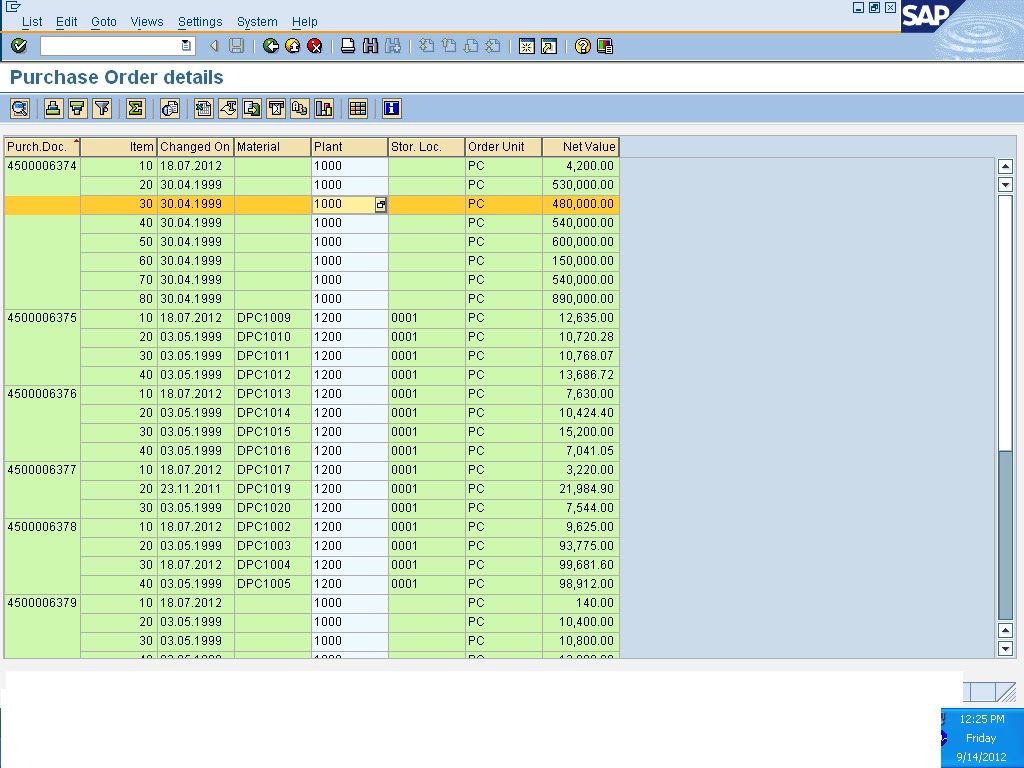Click the red Cancel icon
The height and width of the screenshot is (768, 1024).
(x=315, y=46)
